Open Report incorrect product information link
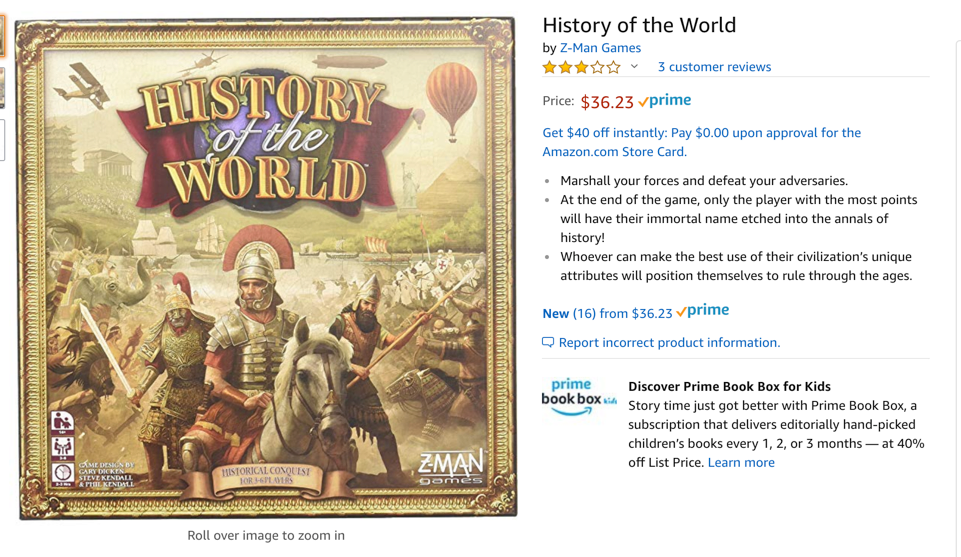This screenshot has width=961, height=557. click(x=669, y=342)
